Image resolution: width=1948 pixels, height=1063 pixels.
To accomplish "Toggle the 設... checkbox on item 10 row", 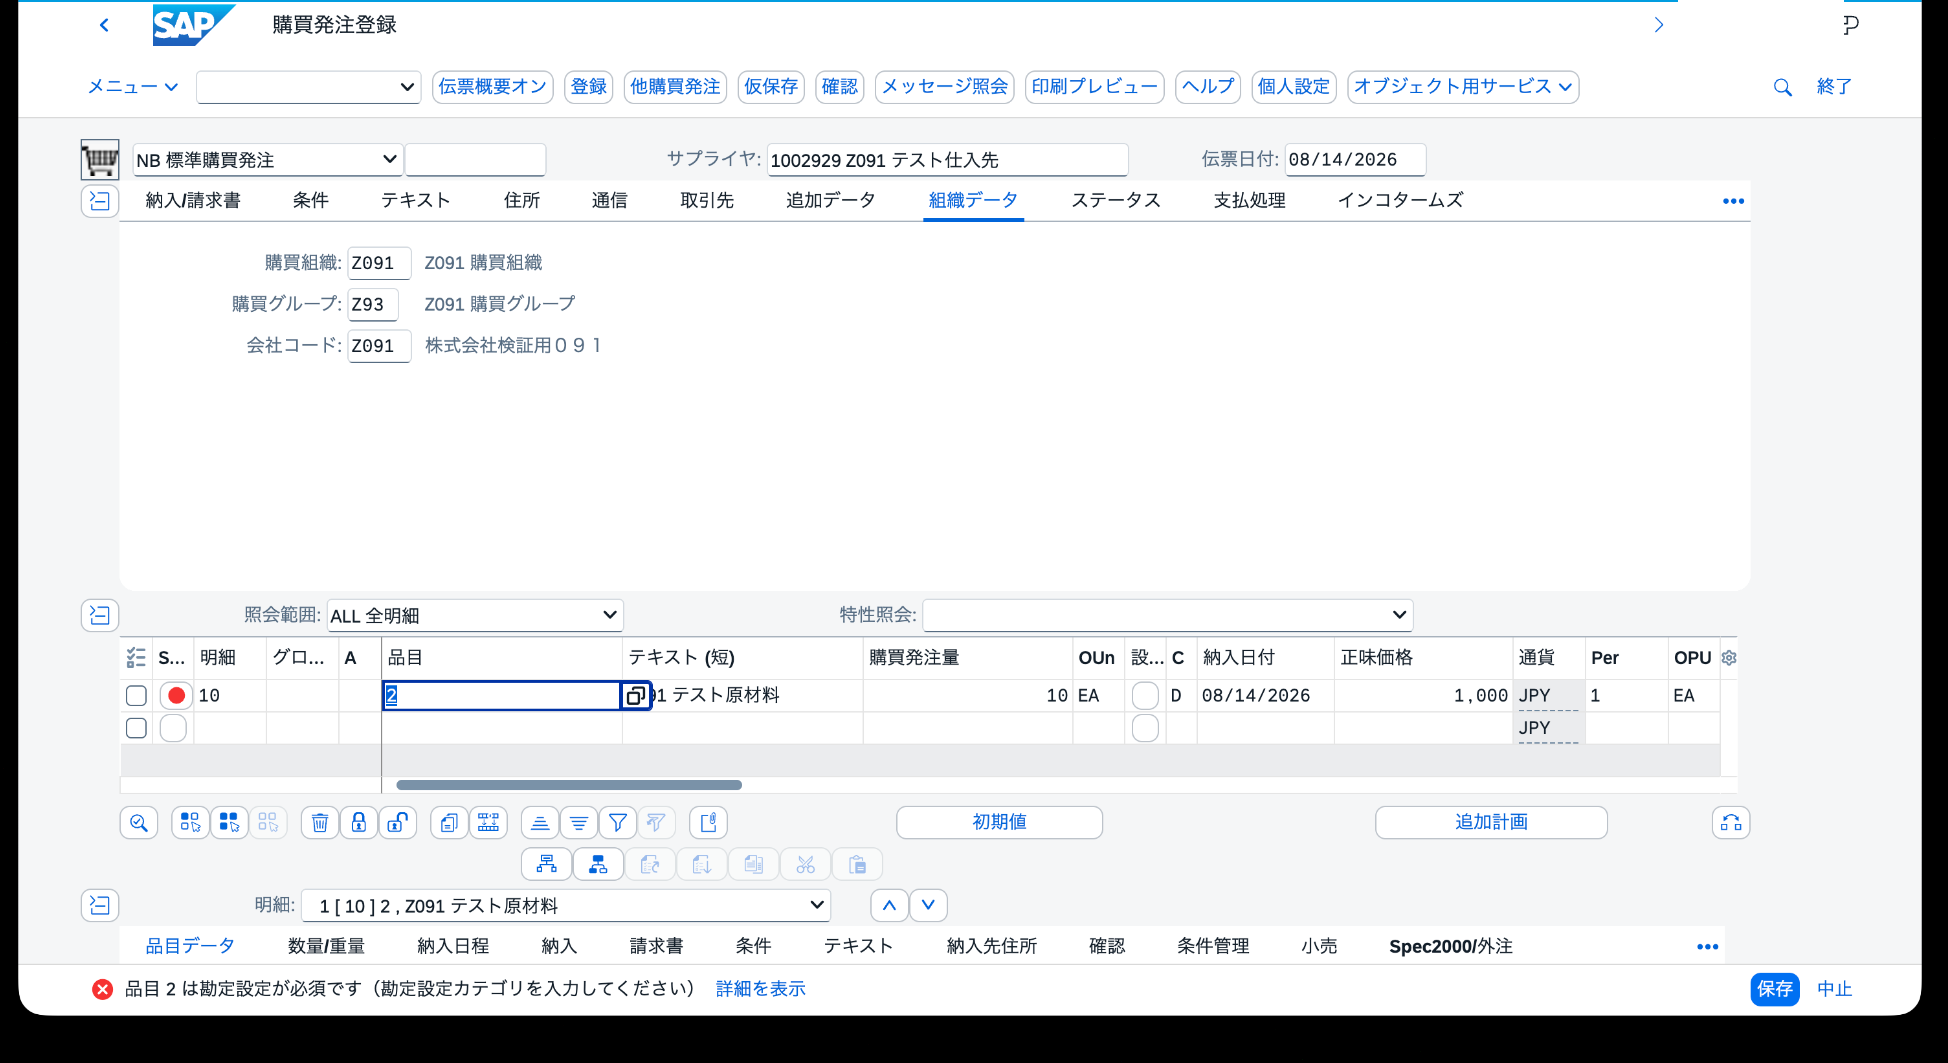I will click(x=1146, y=696).
